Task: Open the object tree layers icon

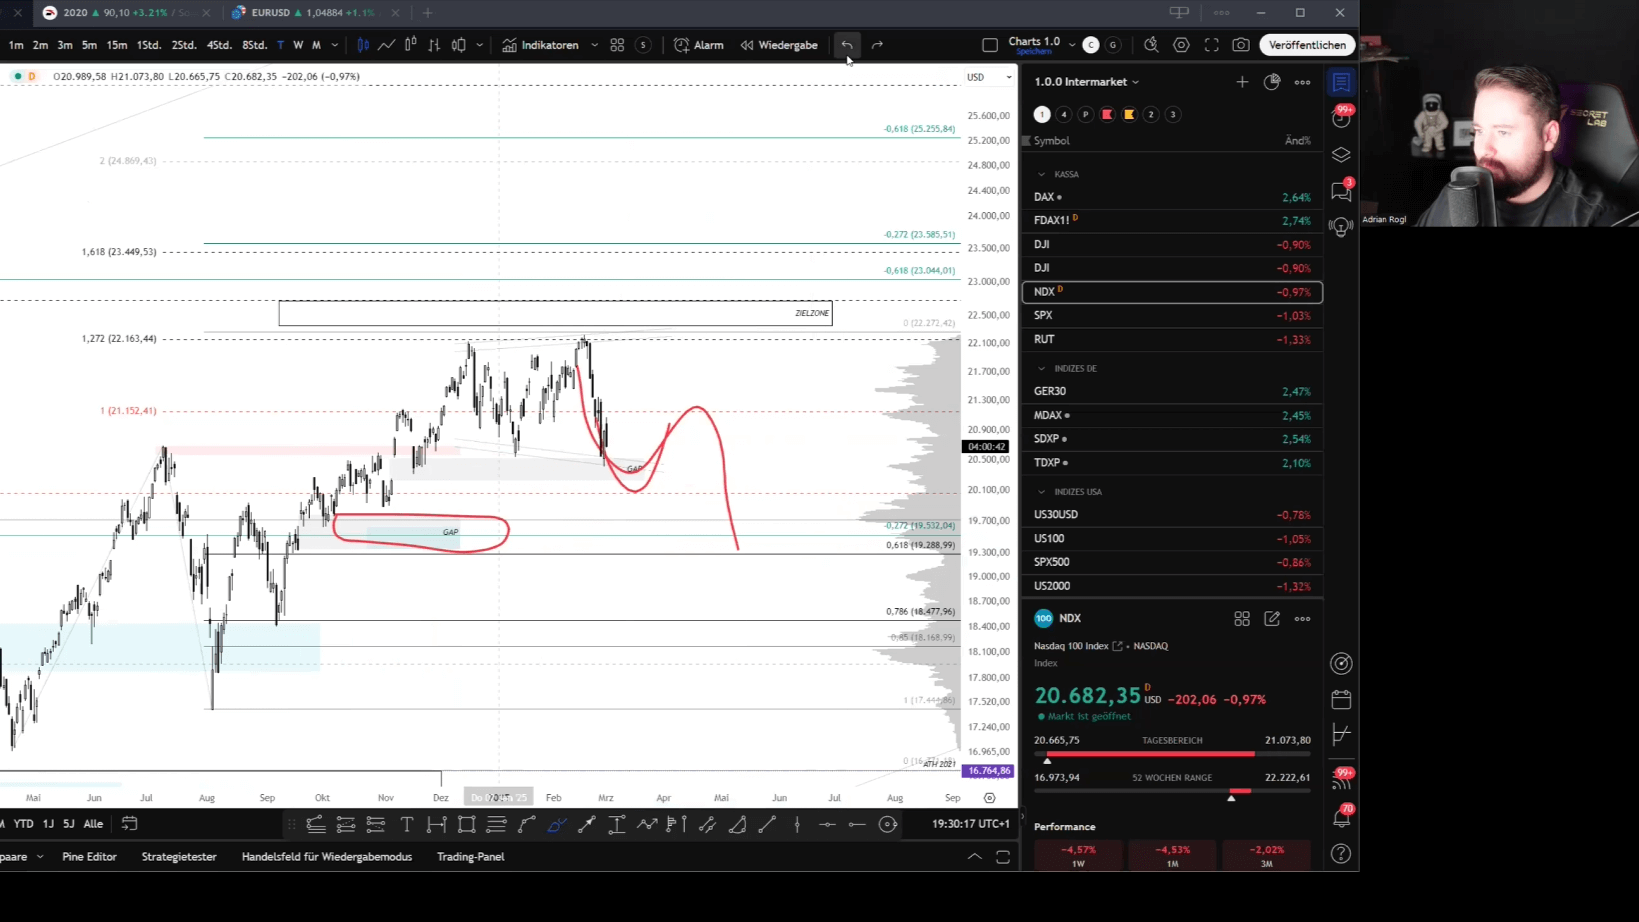Action: click(1341, 155)
